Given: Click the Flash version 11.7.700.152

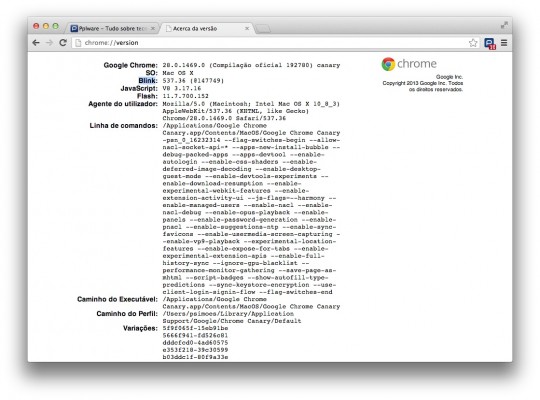Looking at the screenshot, I should click(186, 96).
